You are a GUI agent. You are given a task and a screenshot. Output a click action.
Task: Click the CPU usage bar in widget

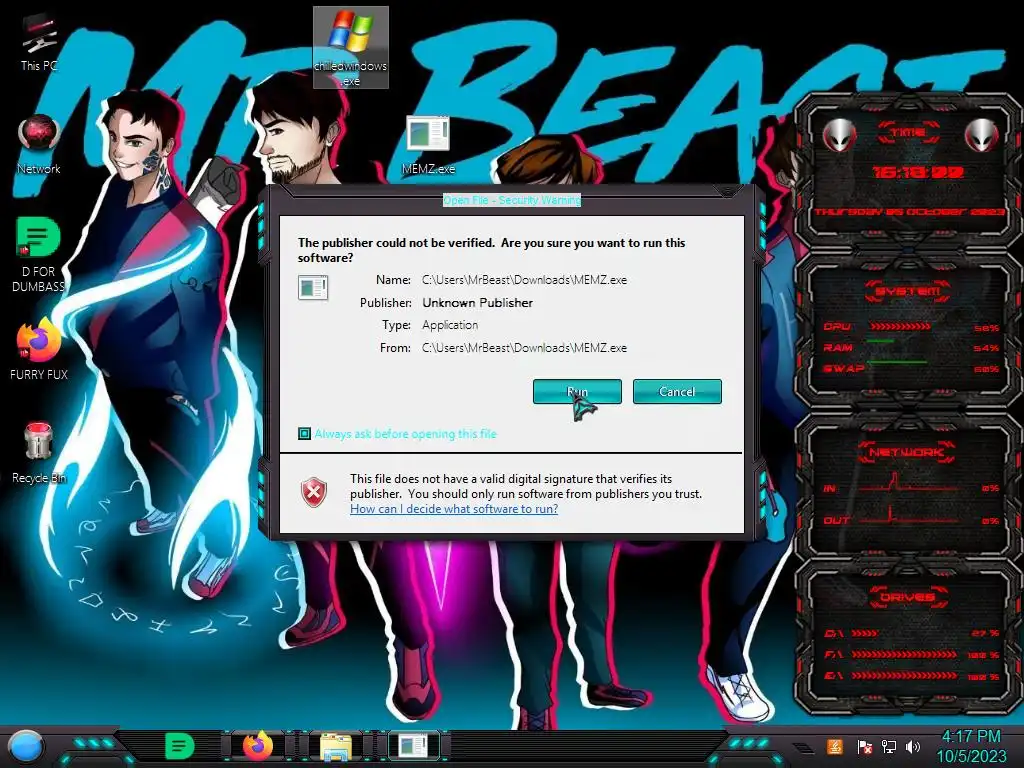click(x=900, y=326)
